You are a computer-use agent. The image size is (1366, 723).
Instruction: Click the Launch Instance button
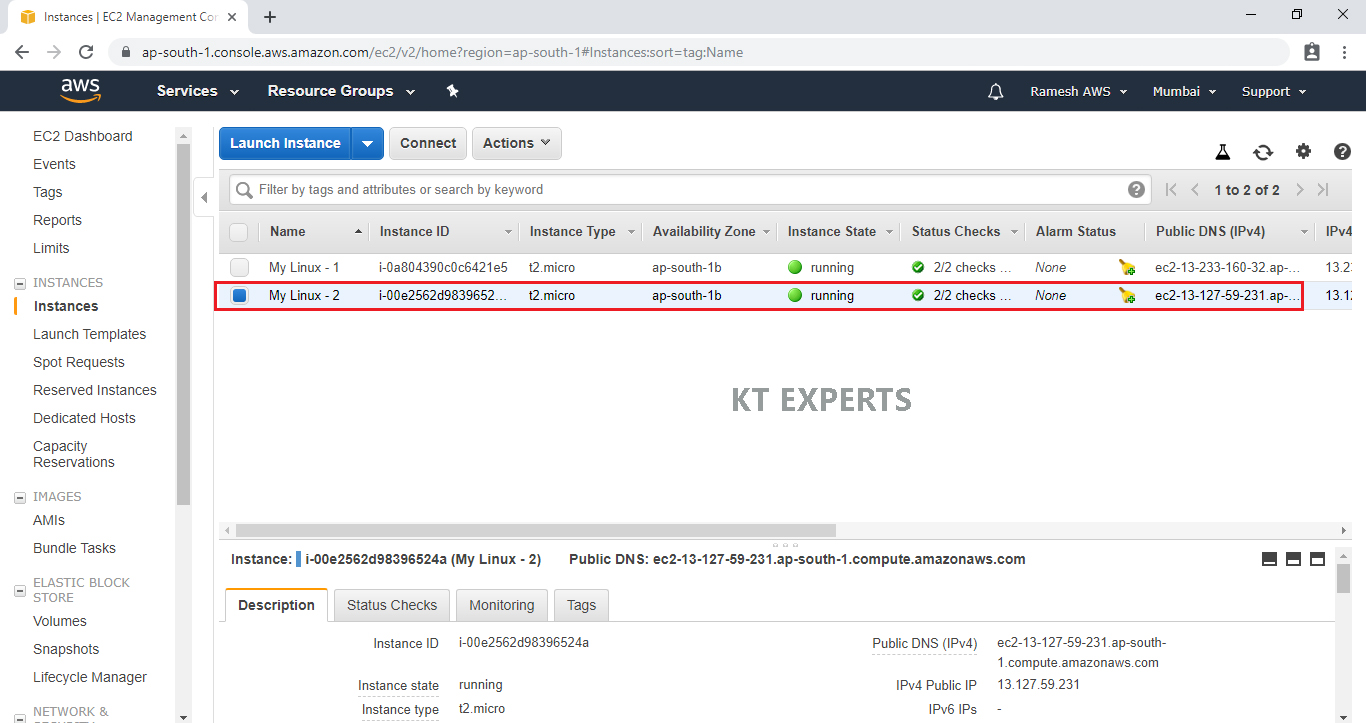coord(285,143)
